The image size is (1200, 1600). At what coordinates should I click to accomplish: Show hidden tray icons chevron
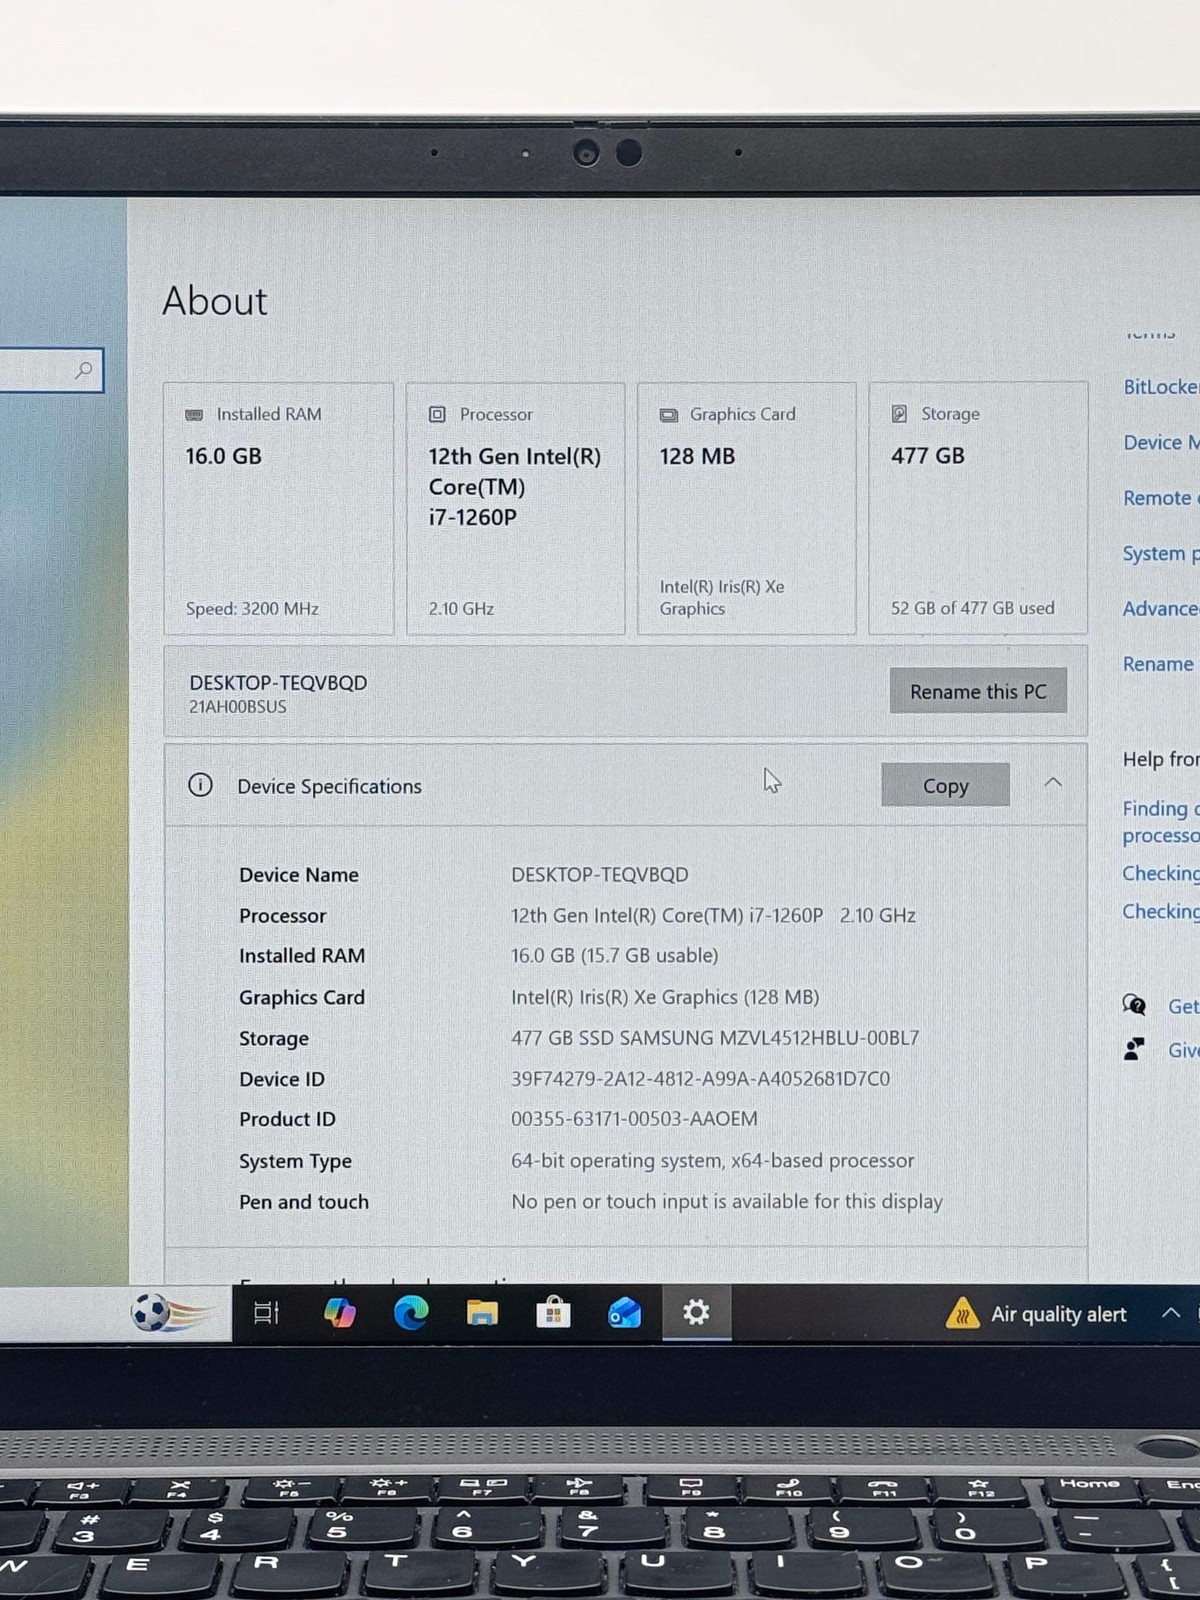point(1171,1313)
